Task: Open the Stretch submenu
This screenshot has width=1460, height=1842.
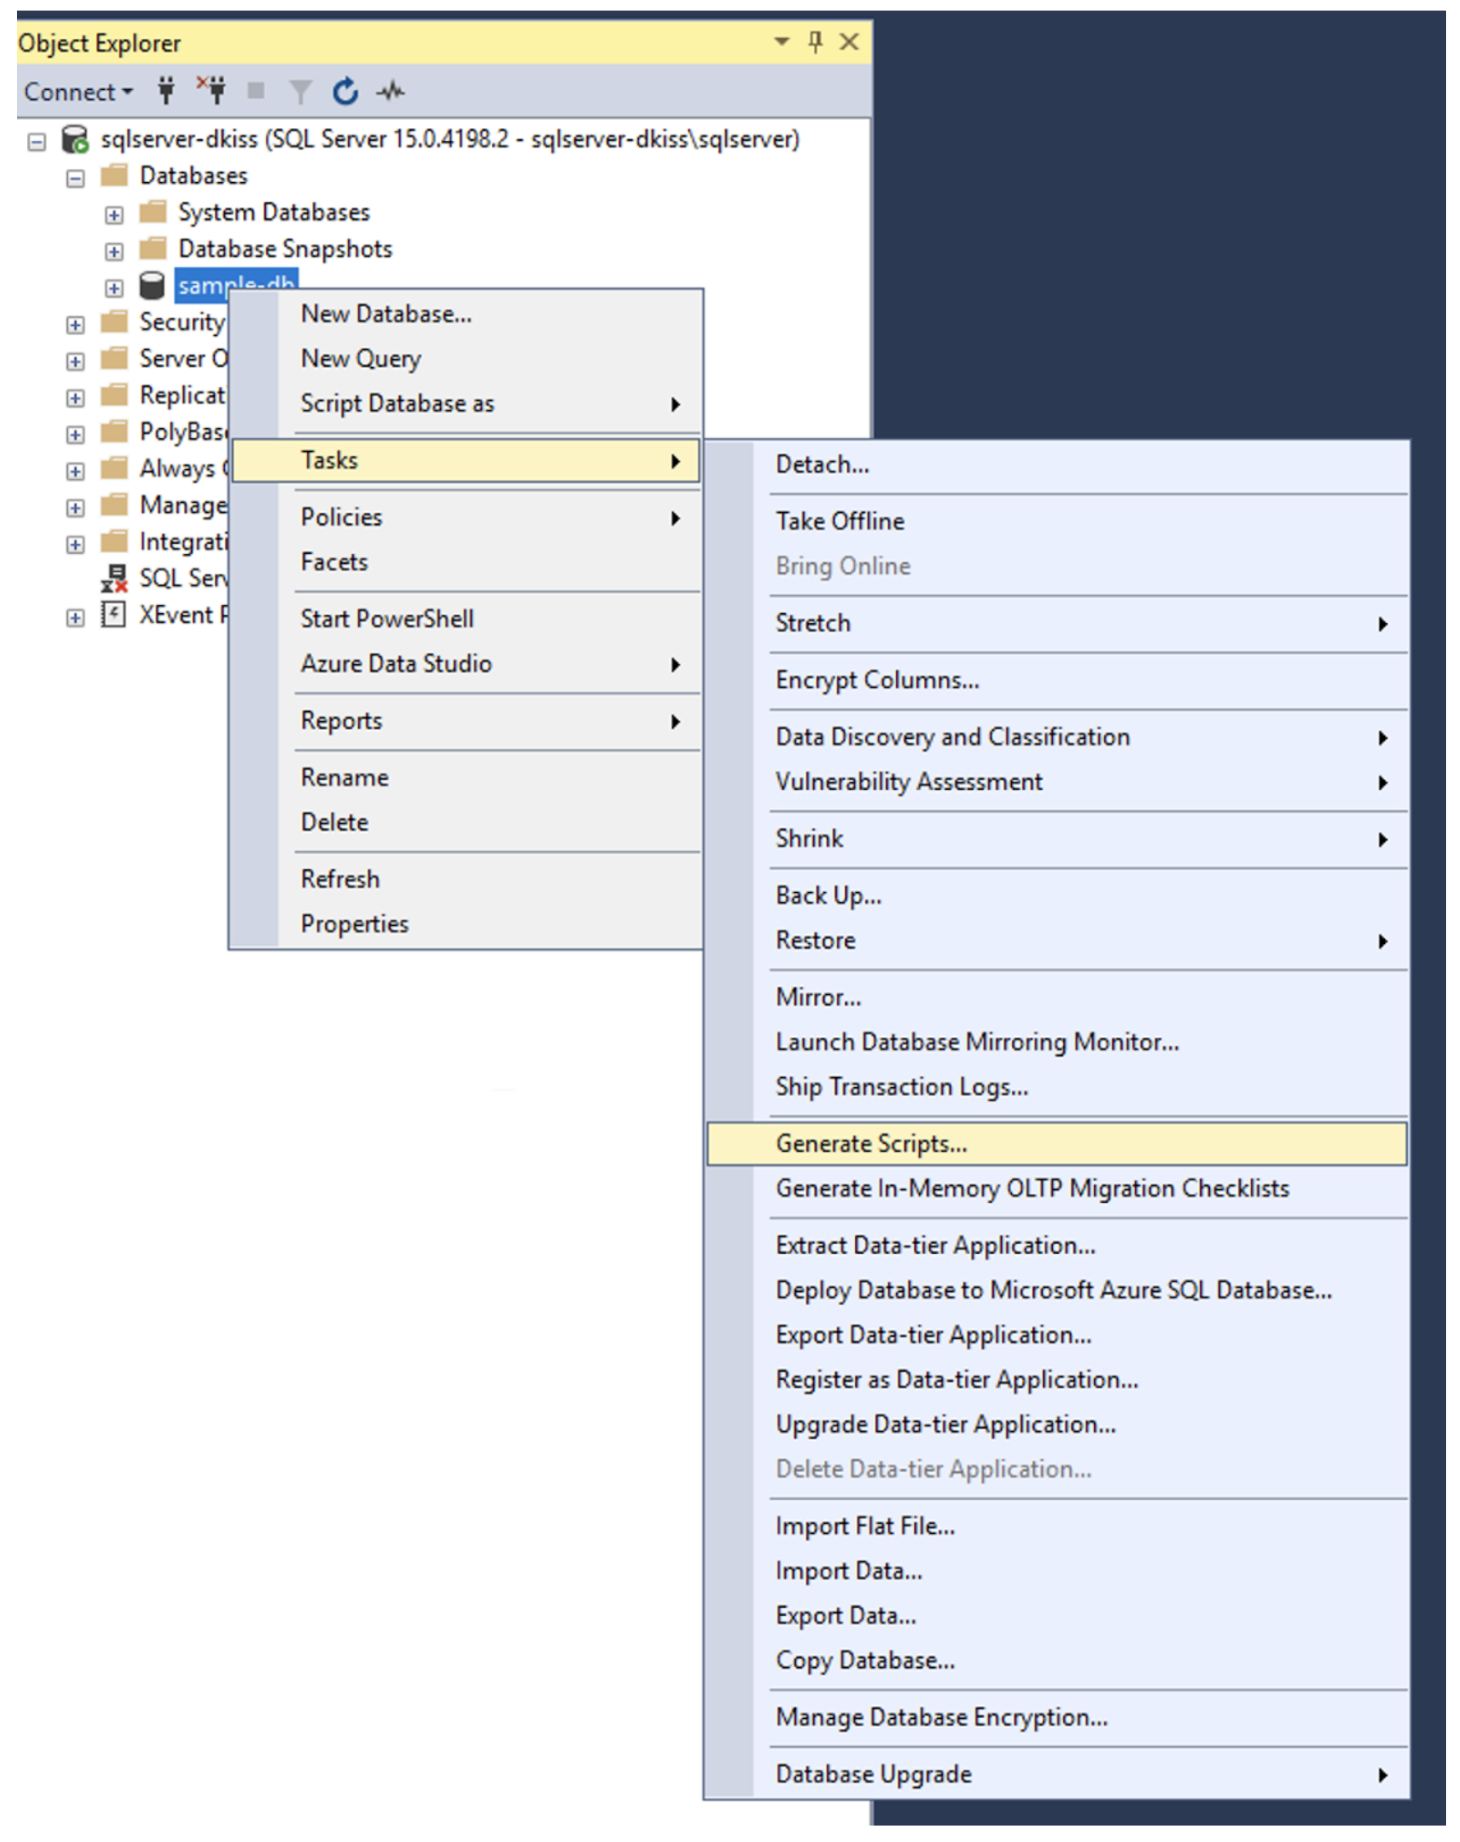Action: tap(1057, 623)
